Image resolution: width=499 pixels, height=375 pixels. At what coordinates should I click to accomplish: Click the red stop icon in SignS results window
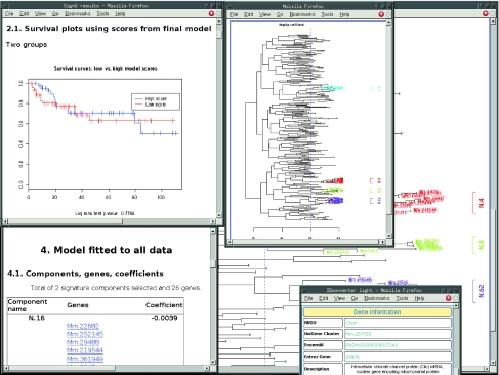(x=211, y=13)
